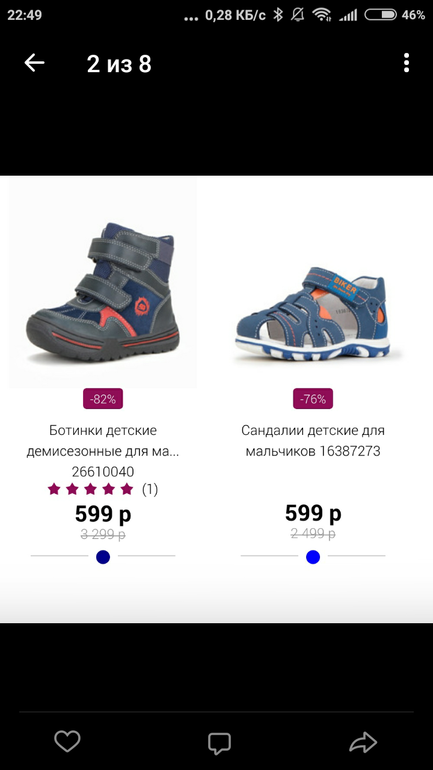Tap the muted bell notification icon
The image size is (433, 770).
pos(298,15)
